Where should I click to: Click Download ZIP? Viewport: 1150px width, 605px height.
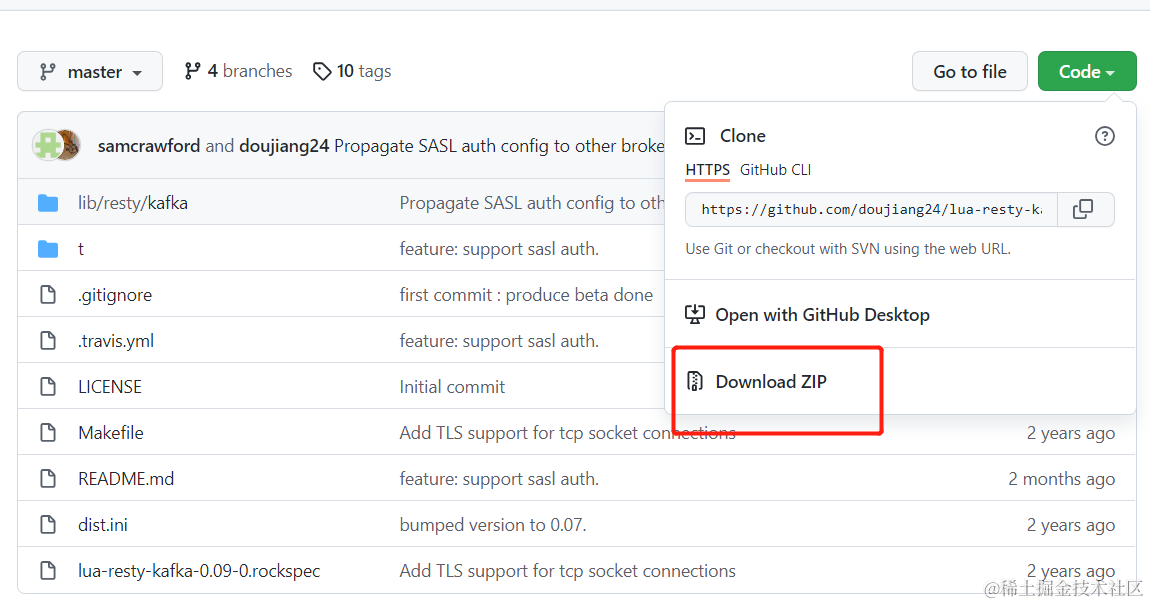point(771,381)
